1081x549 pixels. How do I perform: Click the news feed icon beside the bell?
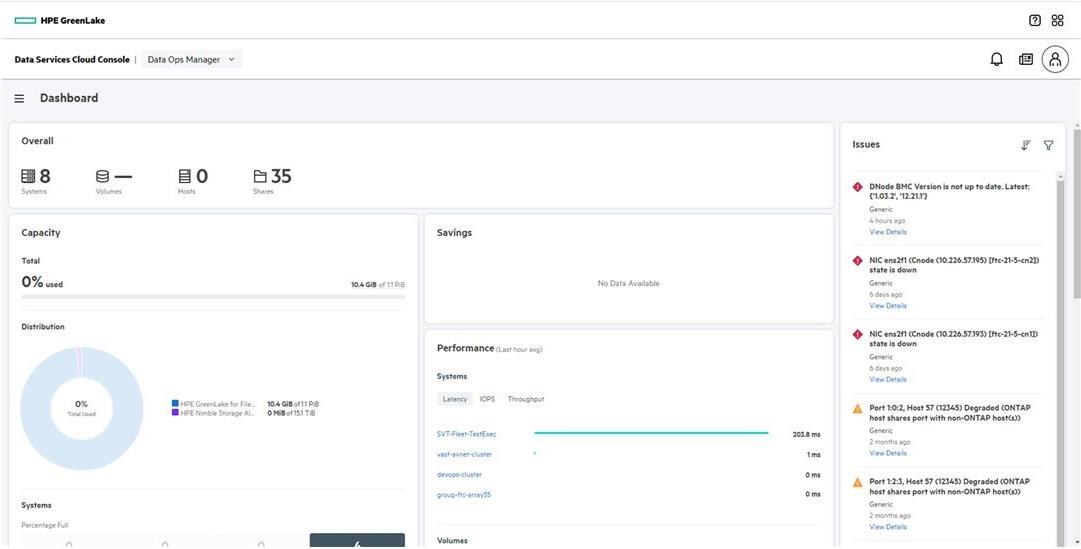point(1025,60)
